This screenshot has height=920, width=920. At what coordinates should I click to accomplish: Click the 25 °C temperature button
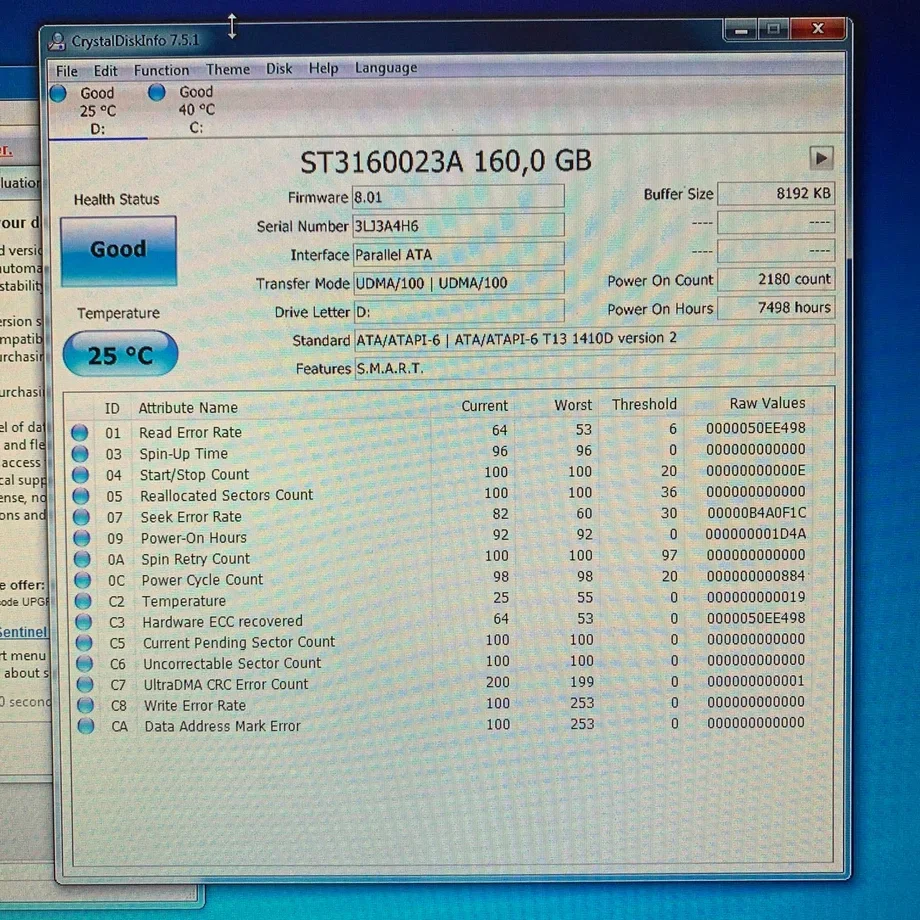[x=120, y=354]
